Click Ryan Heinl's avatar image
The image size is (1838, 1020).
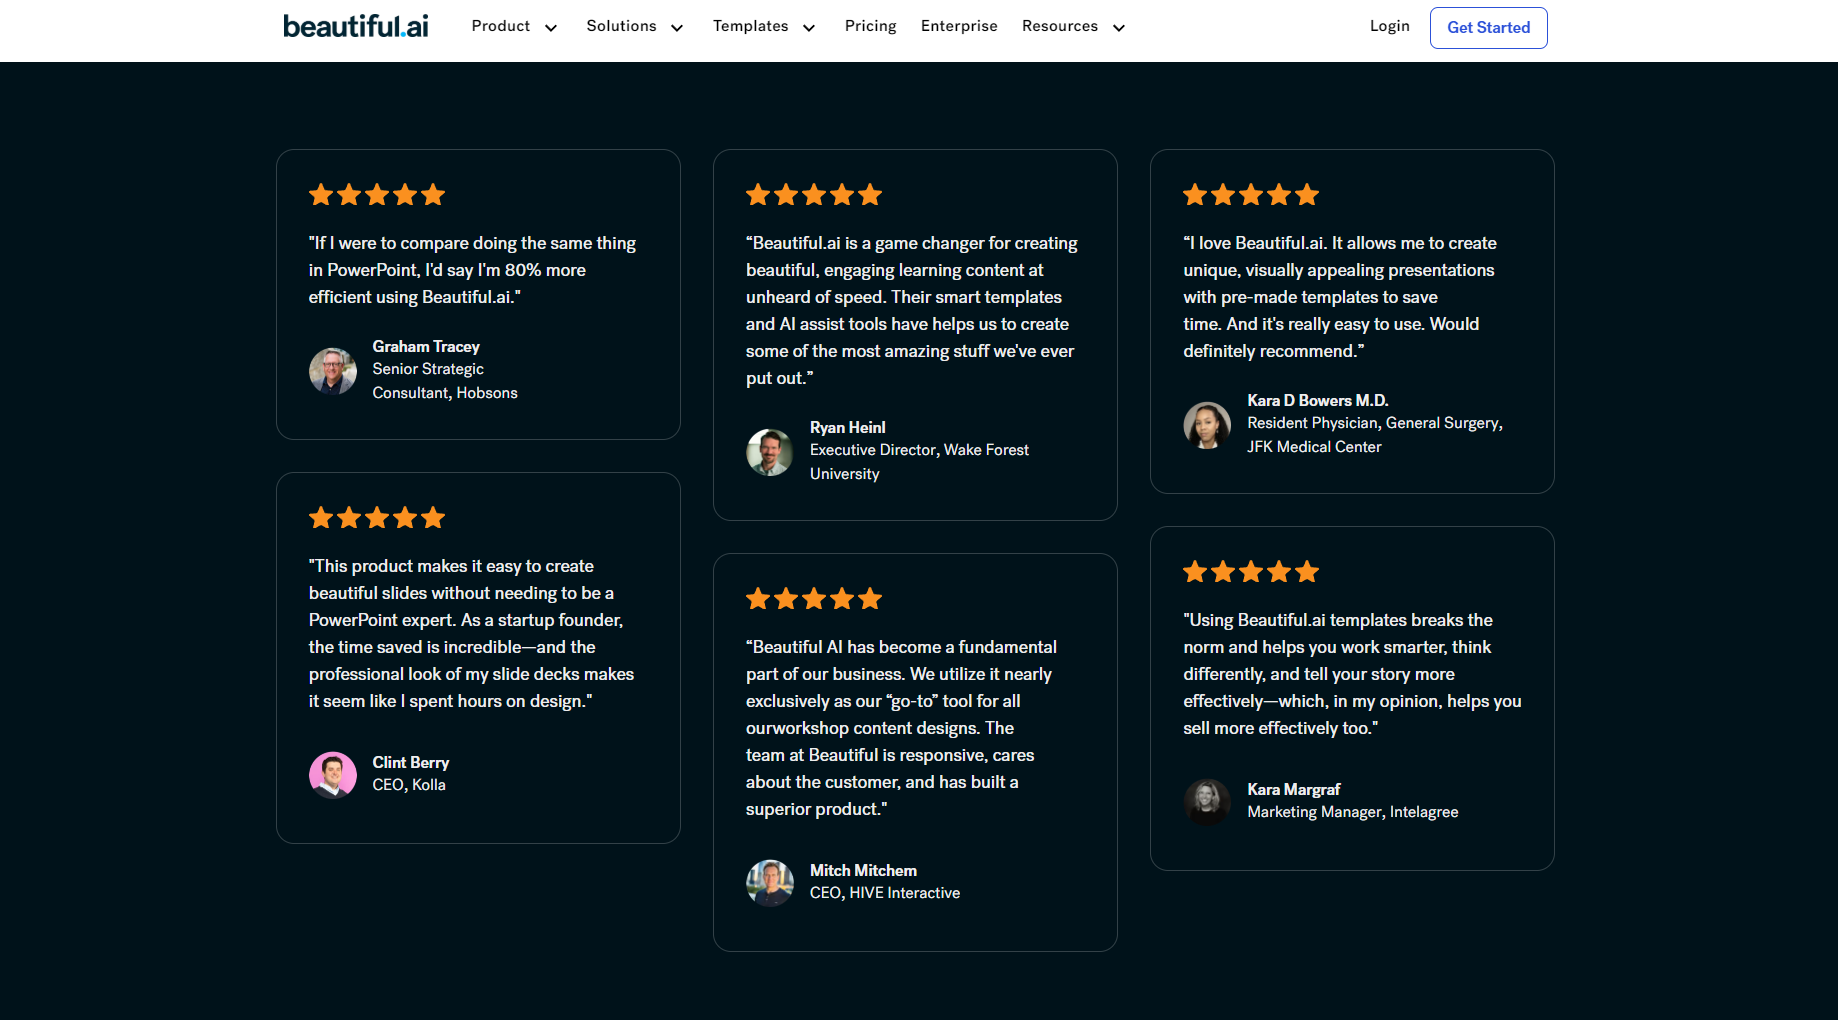(x=770, y=452)
